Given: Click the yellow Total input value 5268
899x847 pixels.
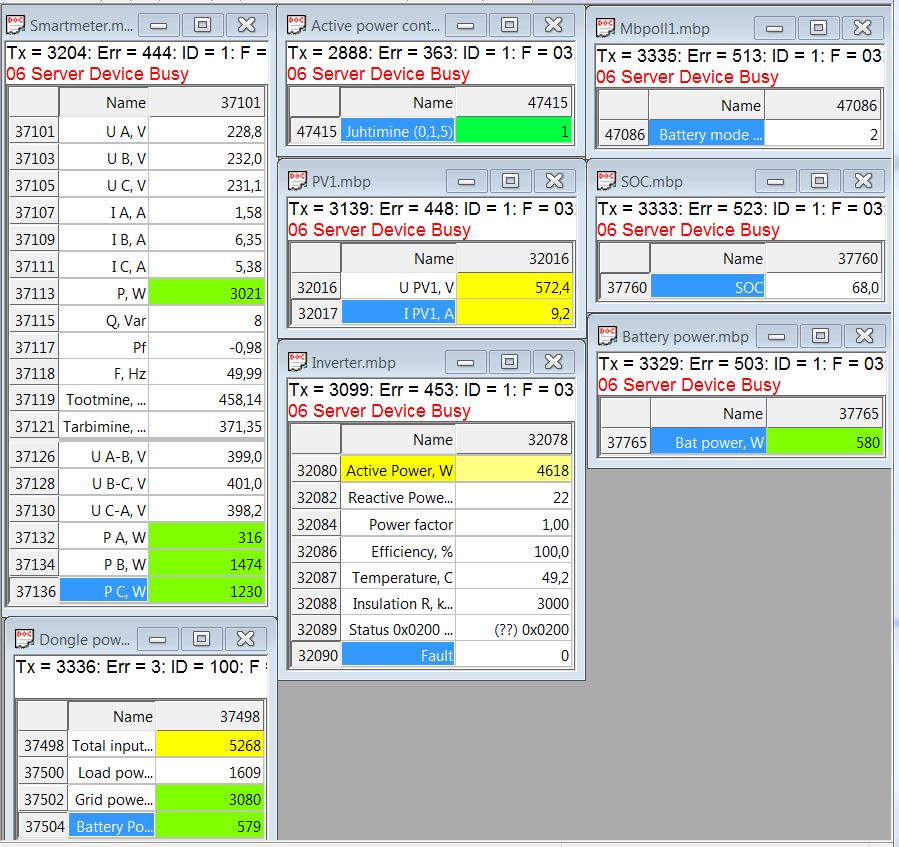Looking at the screenshot, I should (211, 745).
